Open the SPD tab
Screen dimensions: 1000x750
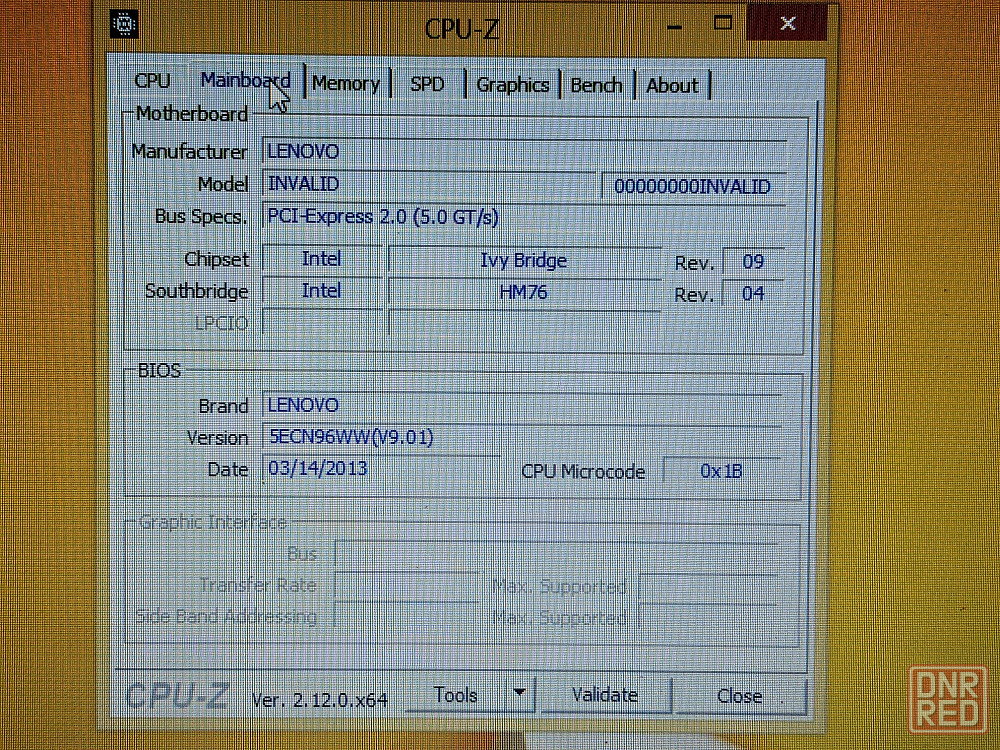tap(427, 84)
